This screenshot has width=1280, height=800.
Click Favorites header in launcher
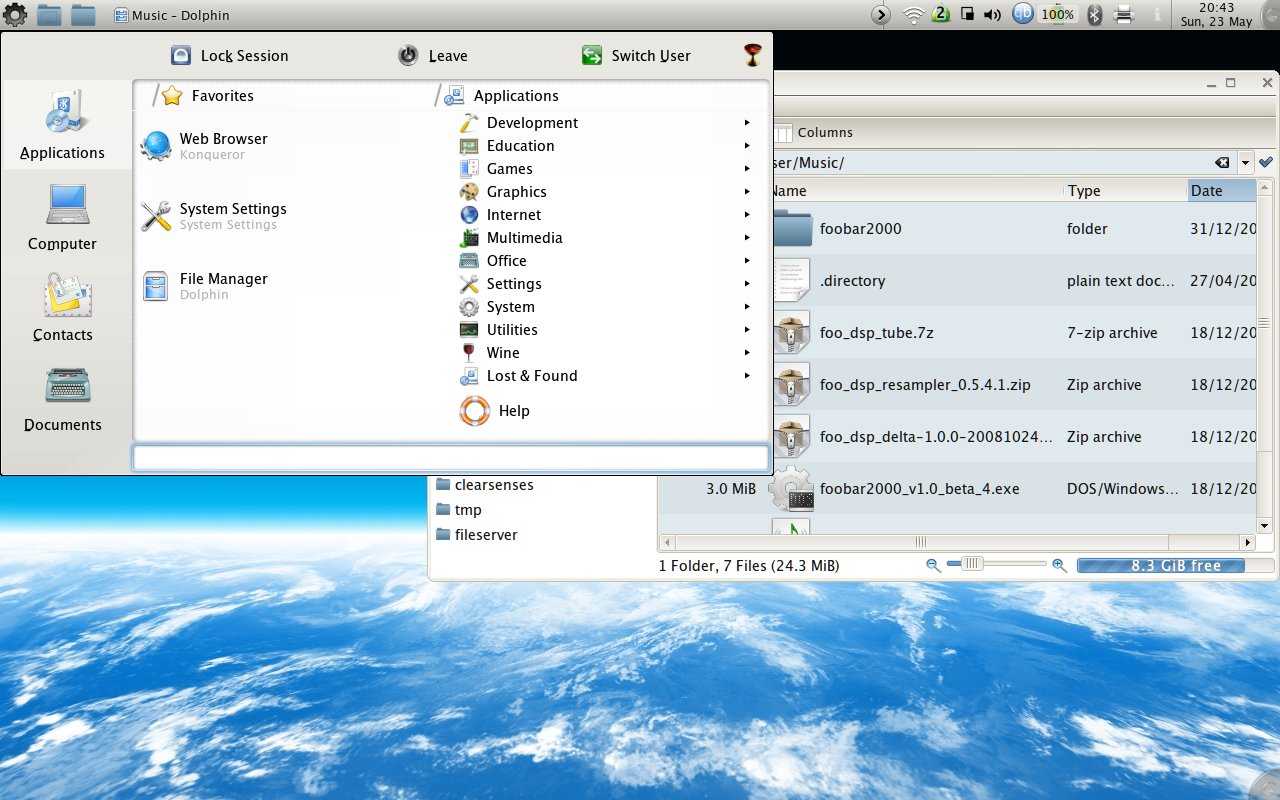click(208, 96)
